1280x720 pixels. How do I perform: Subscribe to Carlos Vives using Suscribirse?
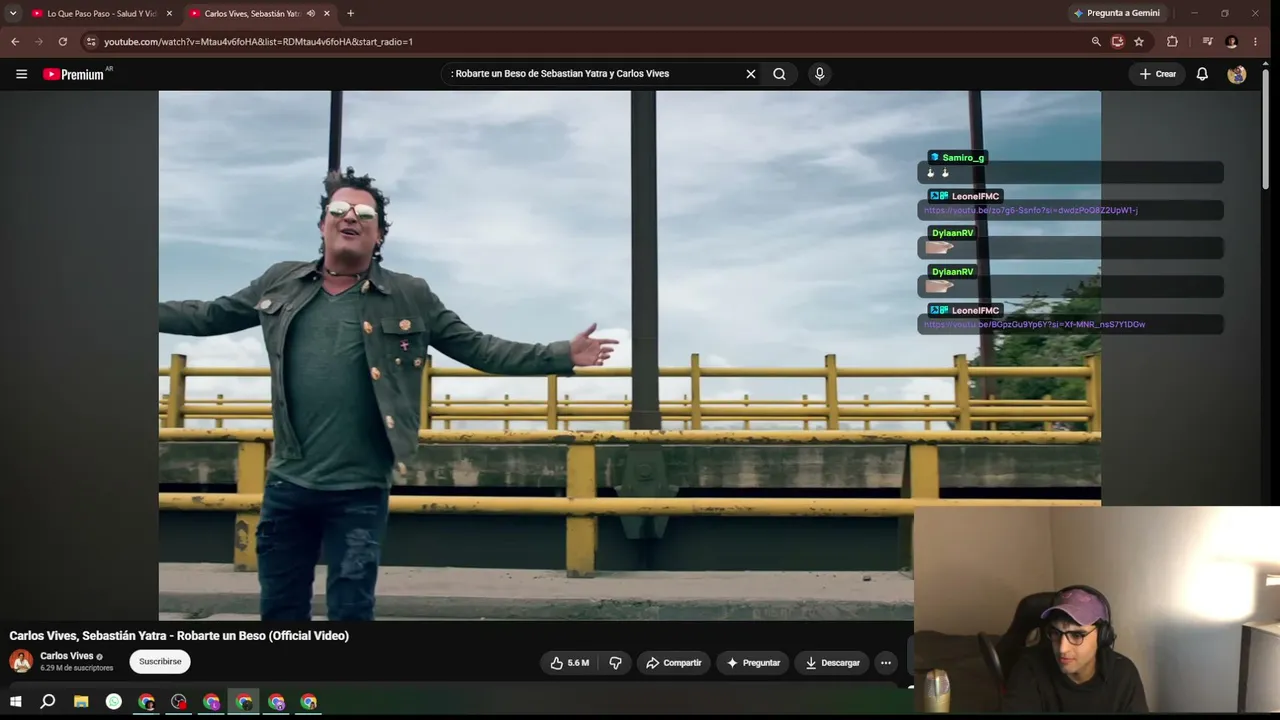click(x=160, y=661)
